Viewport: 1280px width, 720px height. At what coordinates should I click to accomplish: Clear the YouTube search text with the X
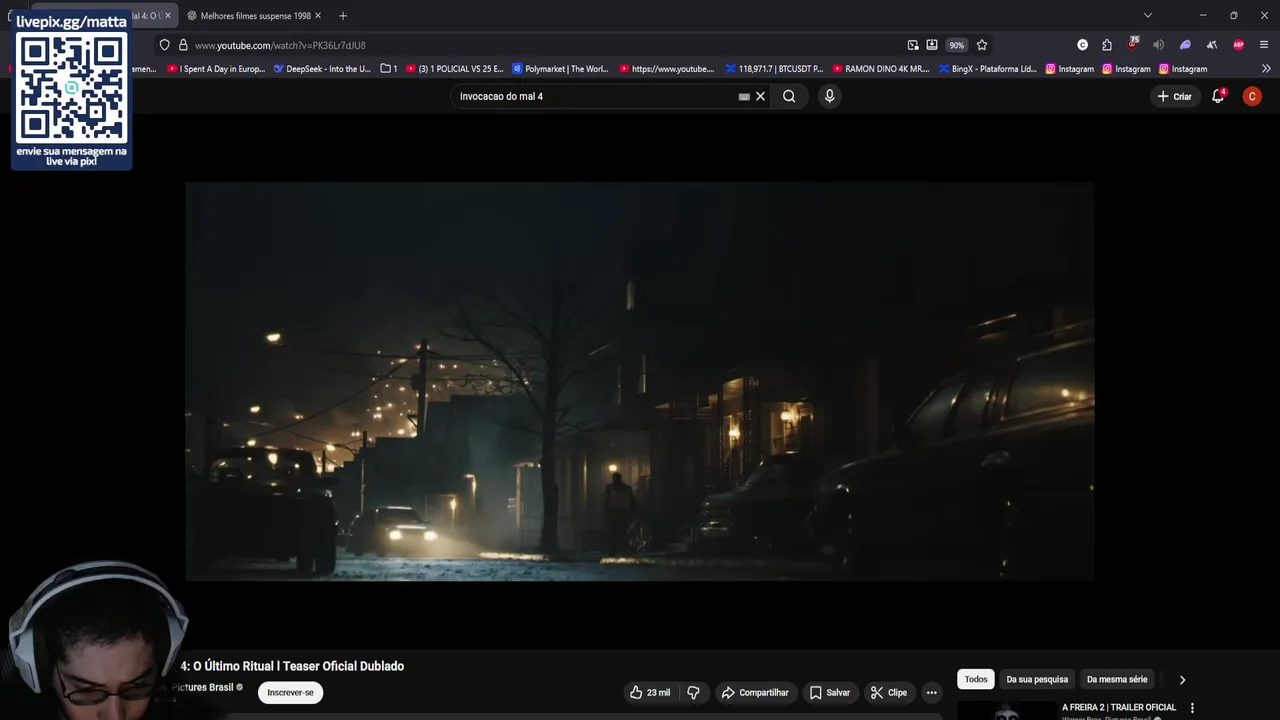point(760,96)
